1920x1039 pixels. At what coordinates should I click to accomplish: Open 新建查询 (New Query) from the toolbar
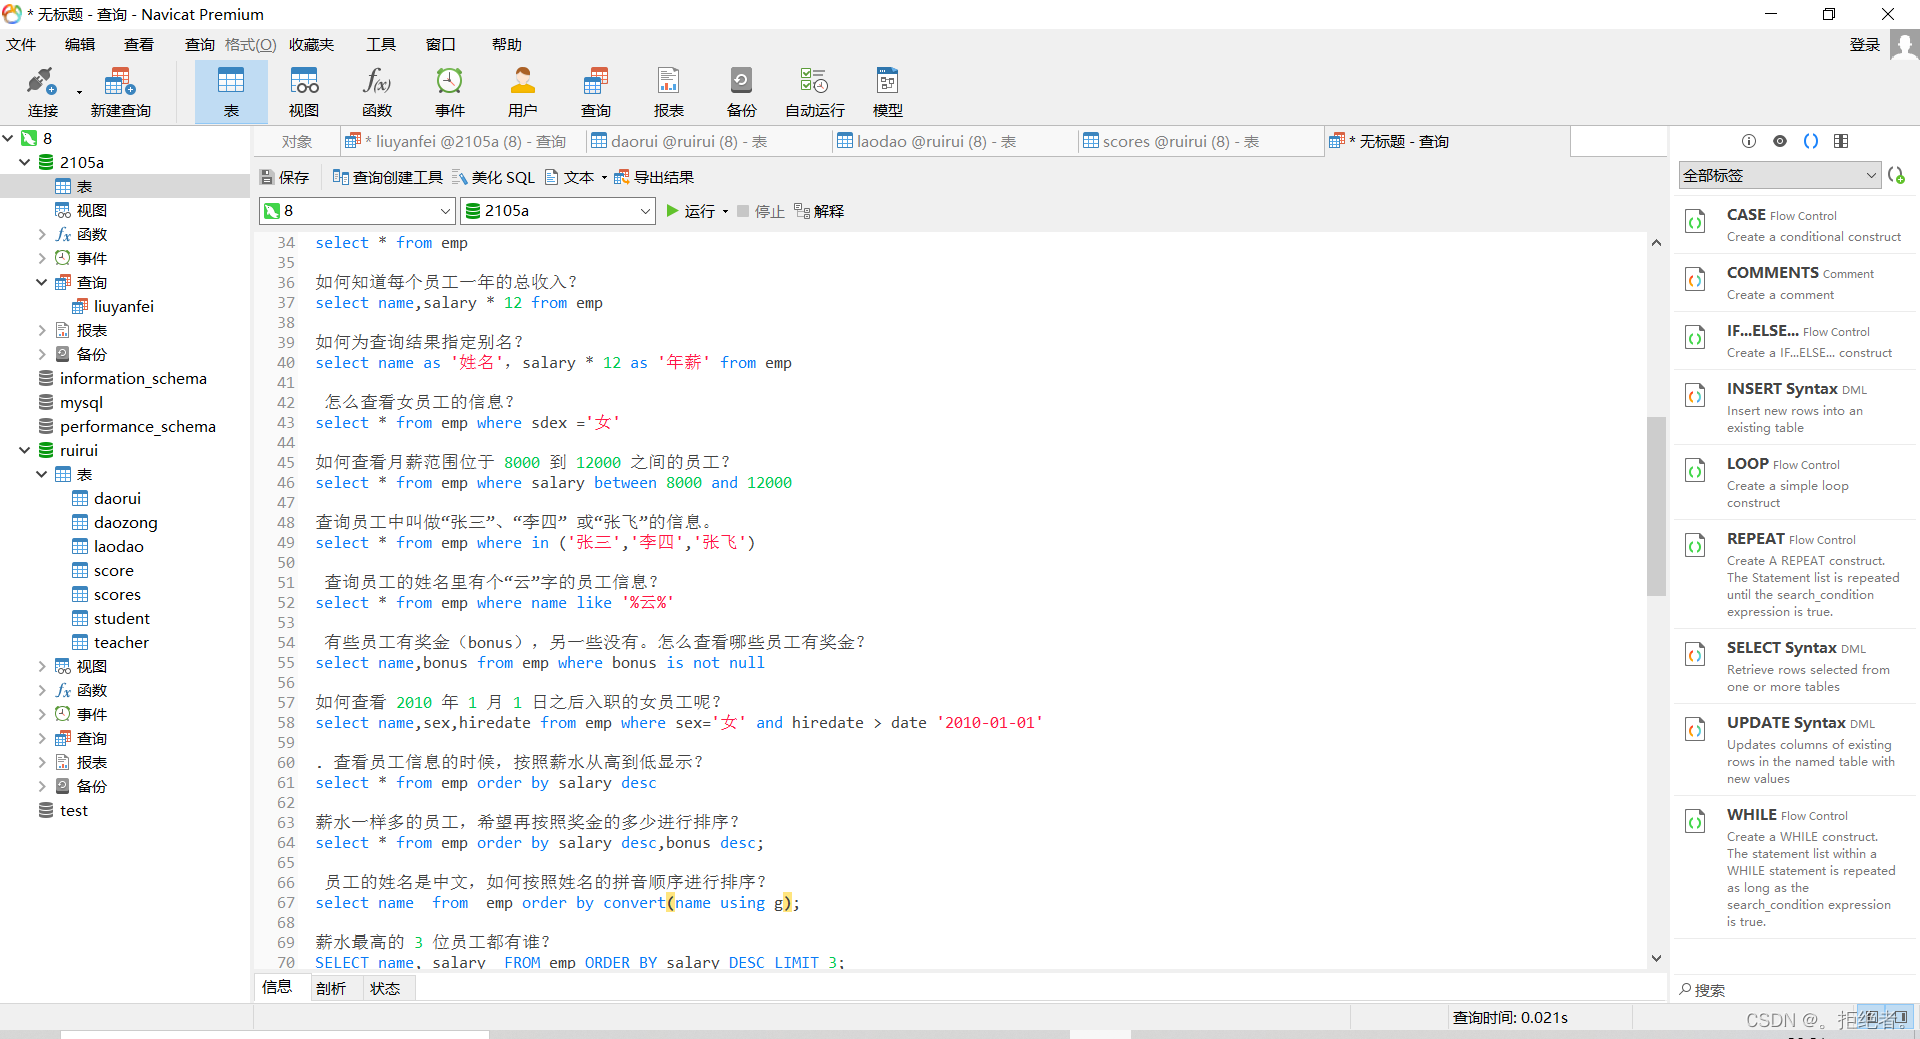click(x=120, y=92)
